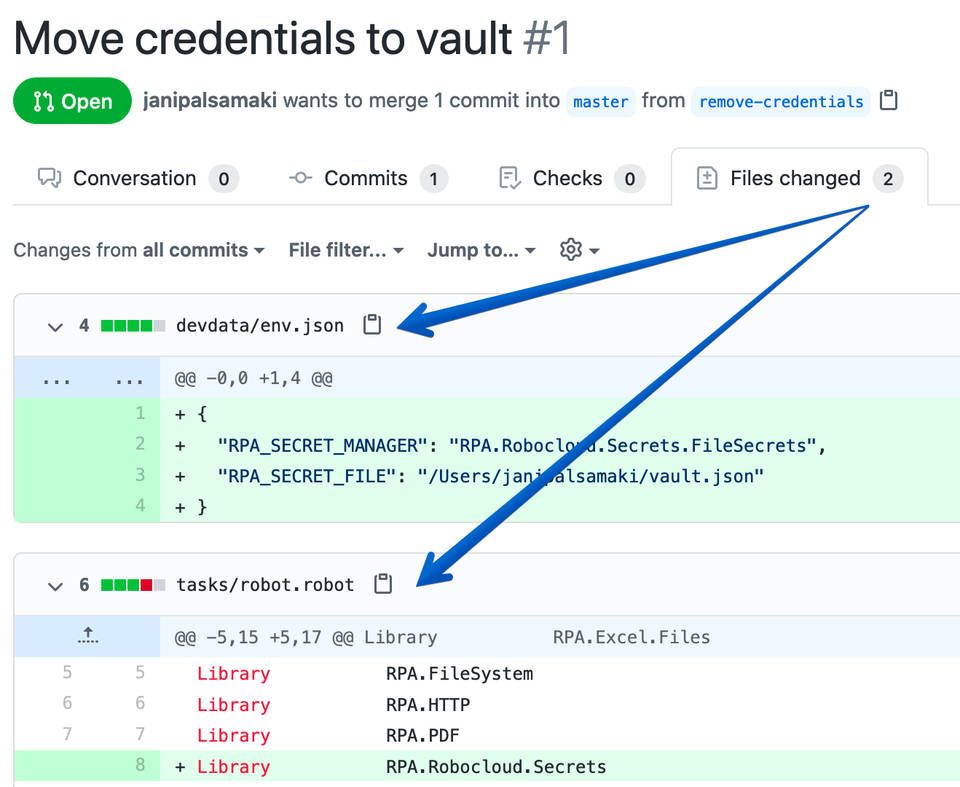Click expand-up hunk icon in robot.robot
Image resolution: width=960 pixels, height=787 pixels.
click(x=88, y=636)
